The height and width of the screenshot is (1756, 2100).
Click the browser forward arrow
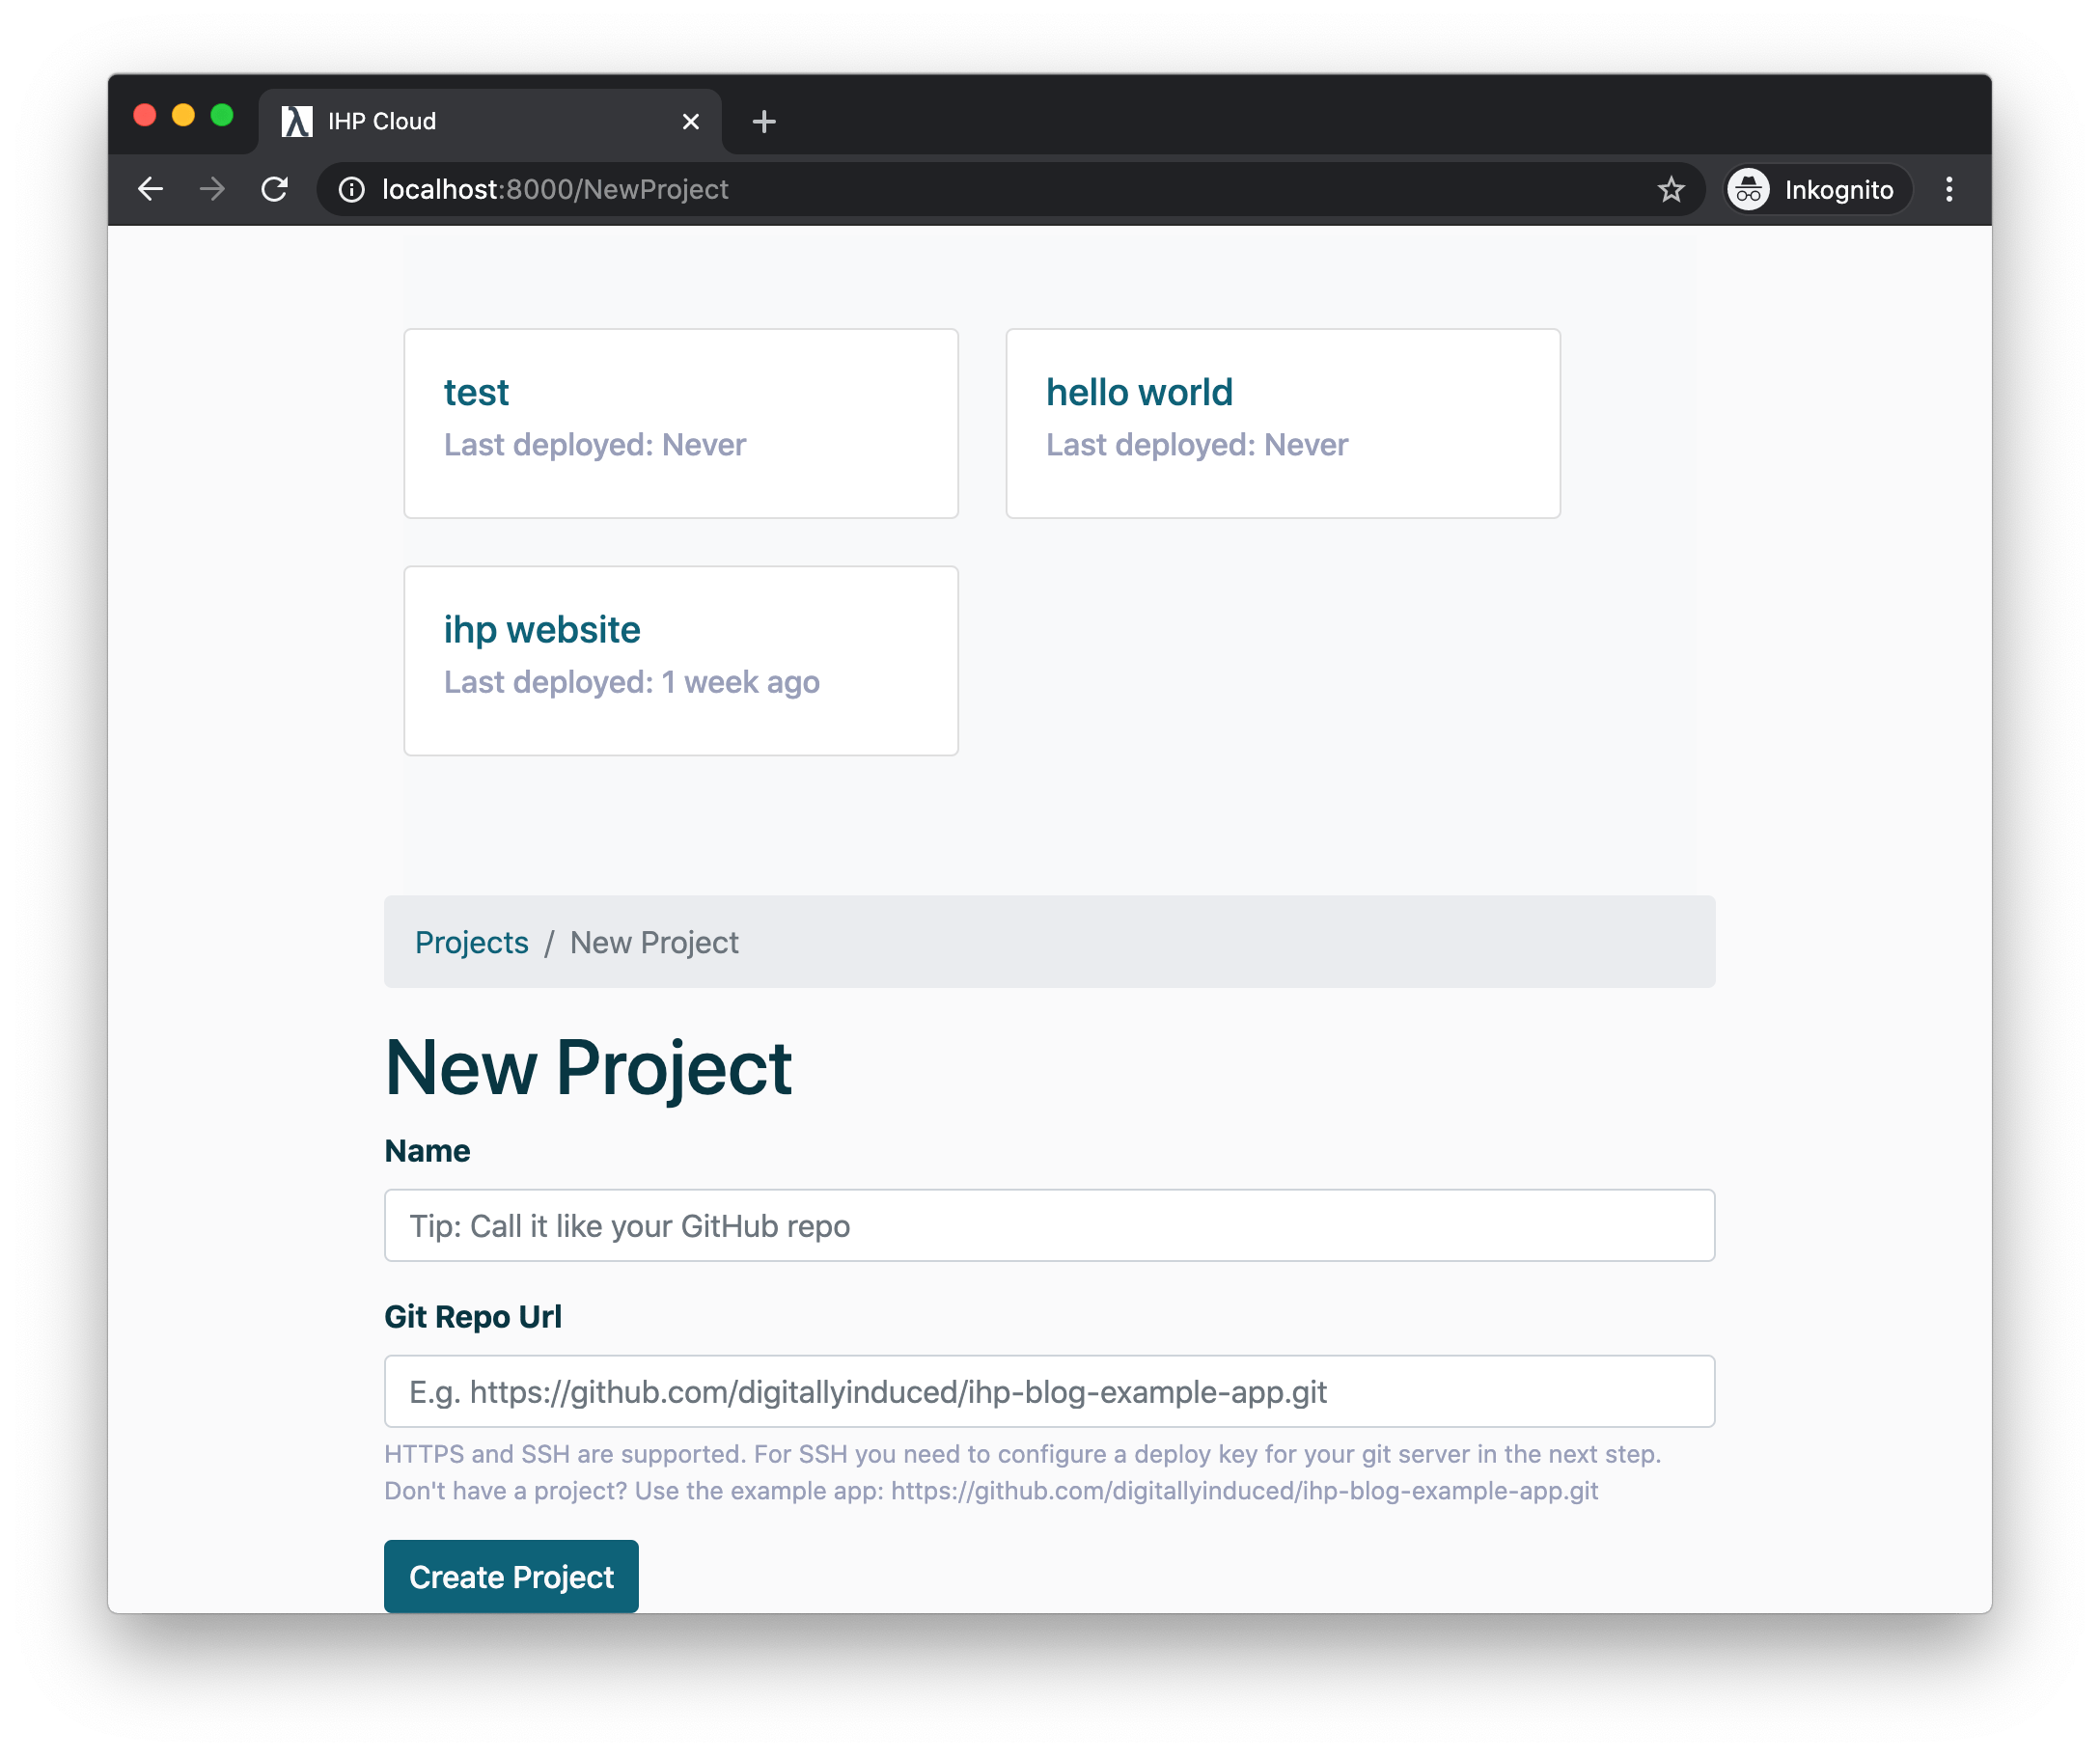pyautogui.click(x=212, y=189)
